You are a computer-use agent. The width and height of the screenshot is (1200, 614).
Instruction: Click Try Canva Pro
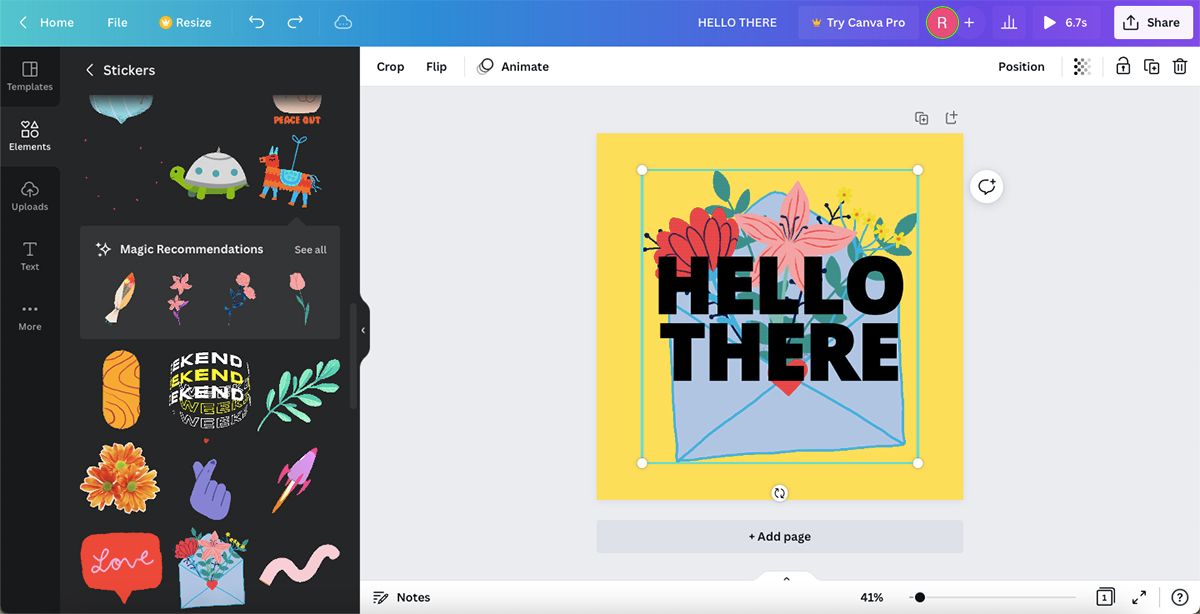[858, 22]
